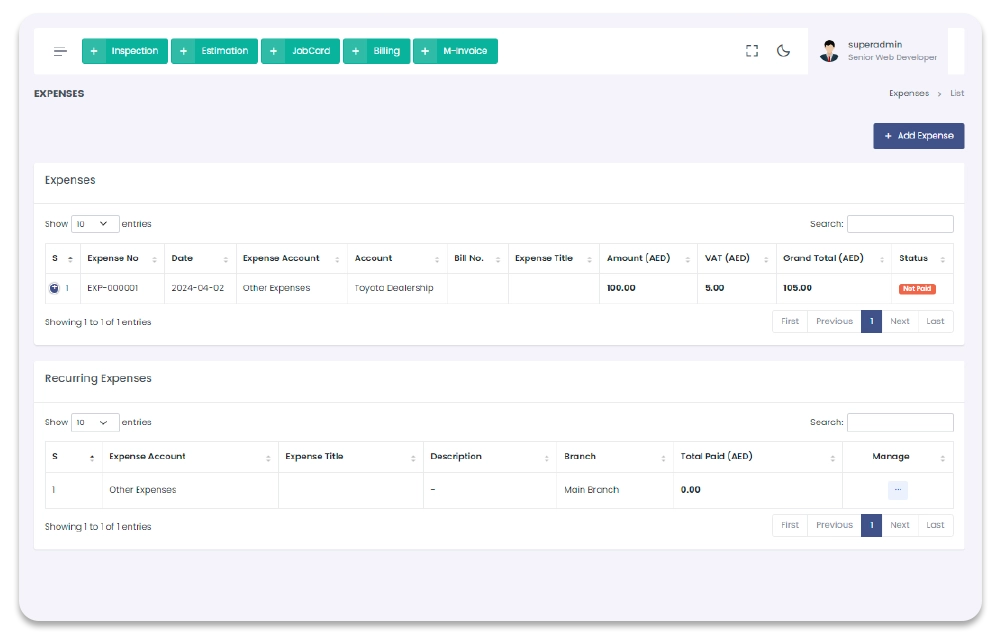Screen dimensions: 1000x633
Task: Expand row details for EXP-000001
Action: 54,288
